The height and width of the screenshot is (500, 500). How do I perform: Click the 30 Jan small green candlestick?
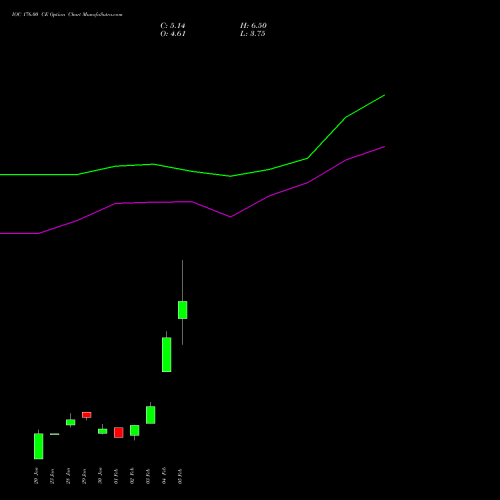pos(103,431)
